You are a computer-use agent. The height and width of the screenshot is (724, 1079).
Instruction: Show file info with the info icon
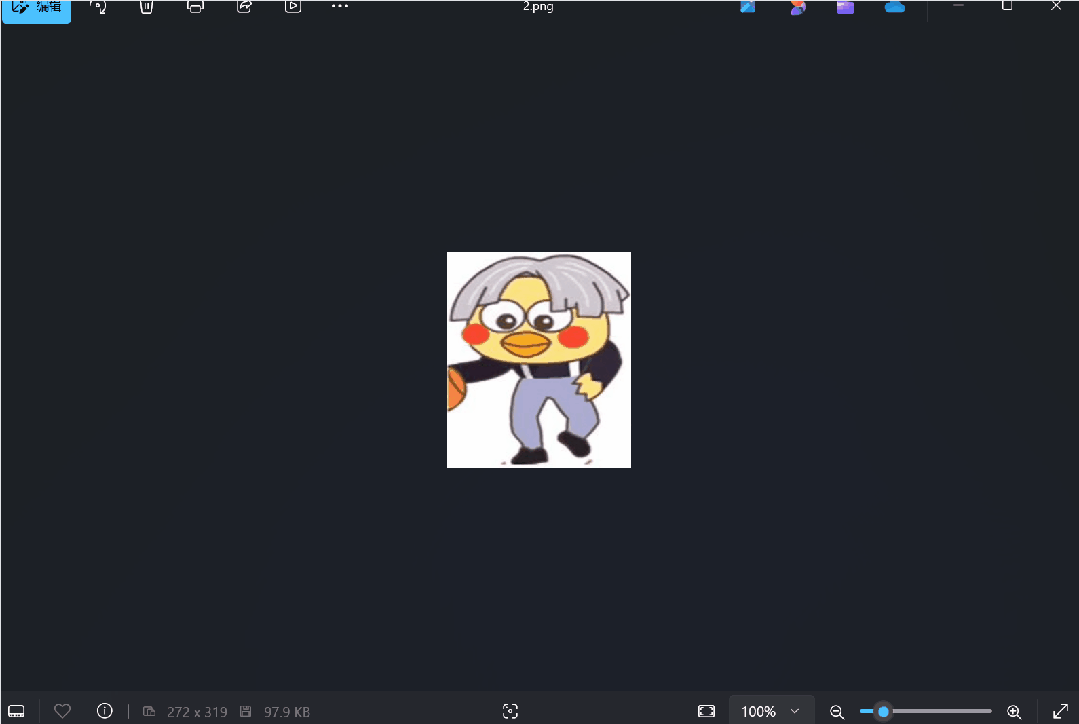click(105, 711)
